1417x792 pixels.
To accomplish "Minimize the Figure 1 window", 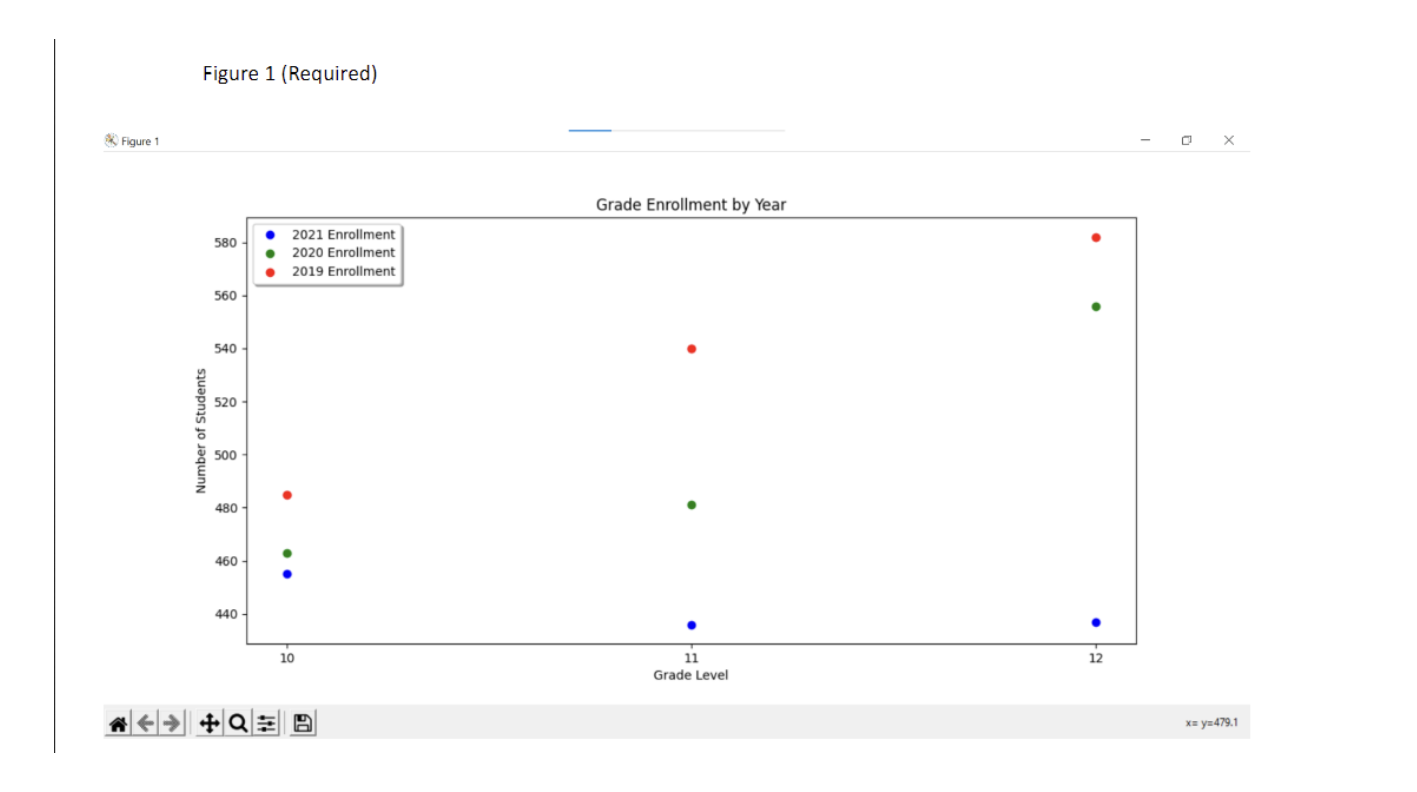I will click(x=1146, y=140).
